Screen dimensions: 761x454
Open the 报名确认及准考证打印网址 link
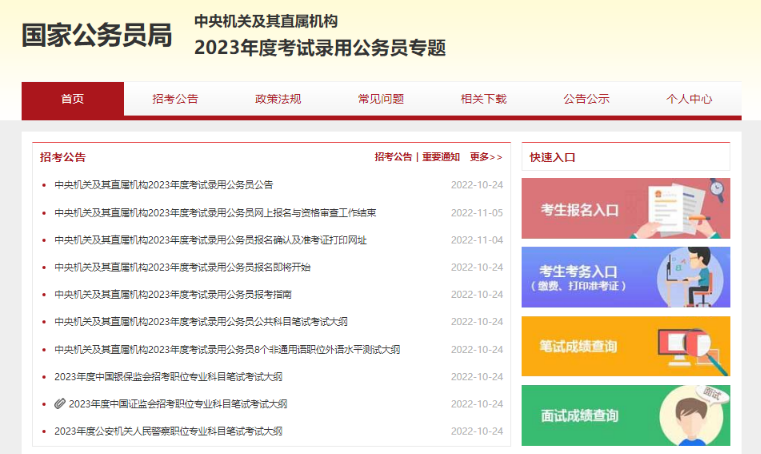[210, 240]
